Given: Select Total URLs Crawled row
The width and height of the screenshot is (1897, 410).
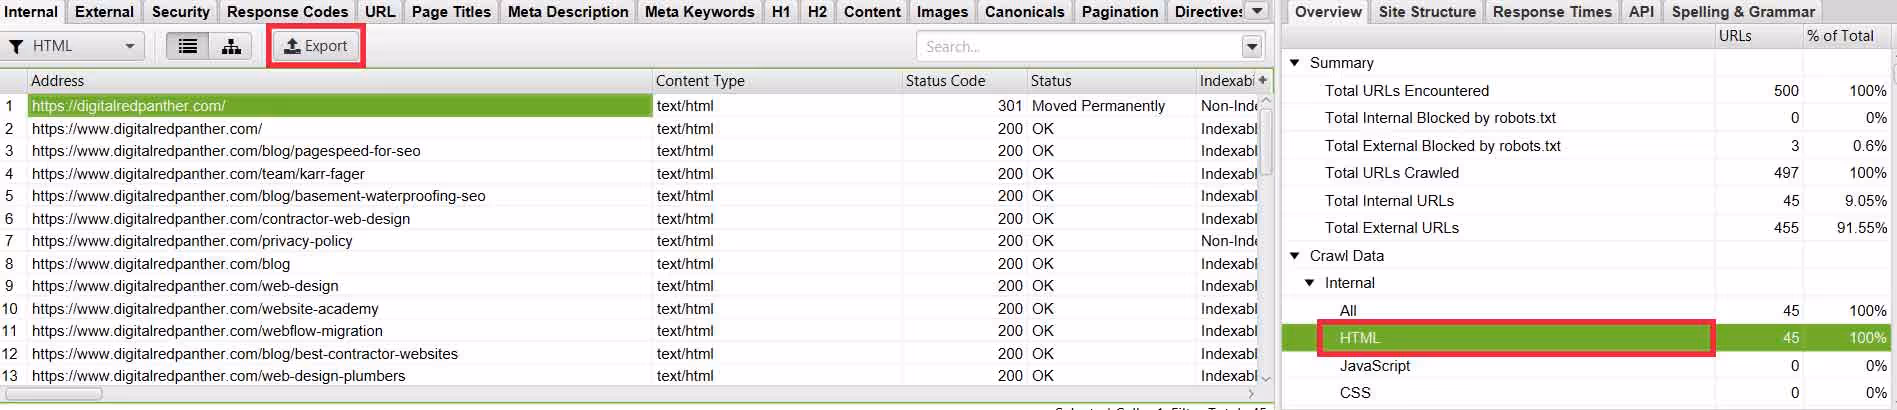Looking at the screenshot, I should point(1586,172).
